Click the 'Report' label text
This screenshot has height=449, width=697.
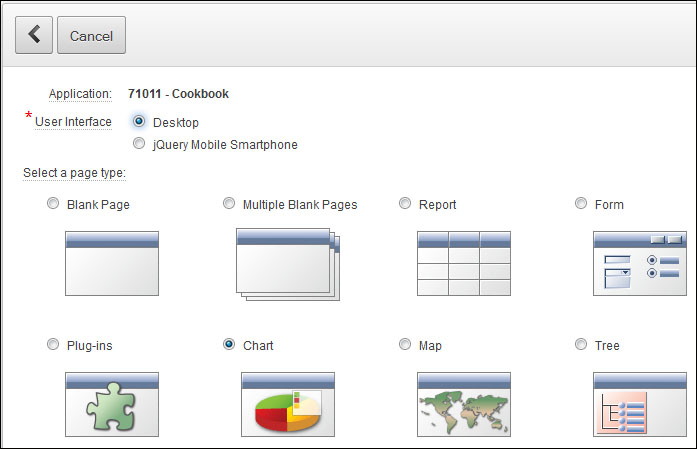(437, 204)
